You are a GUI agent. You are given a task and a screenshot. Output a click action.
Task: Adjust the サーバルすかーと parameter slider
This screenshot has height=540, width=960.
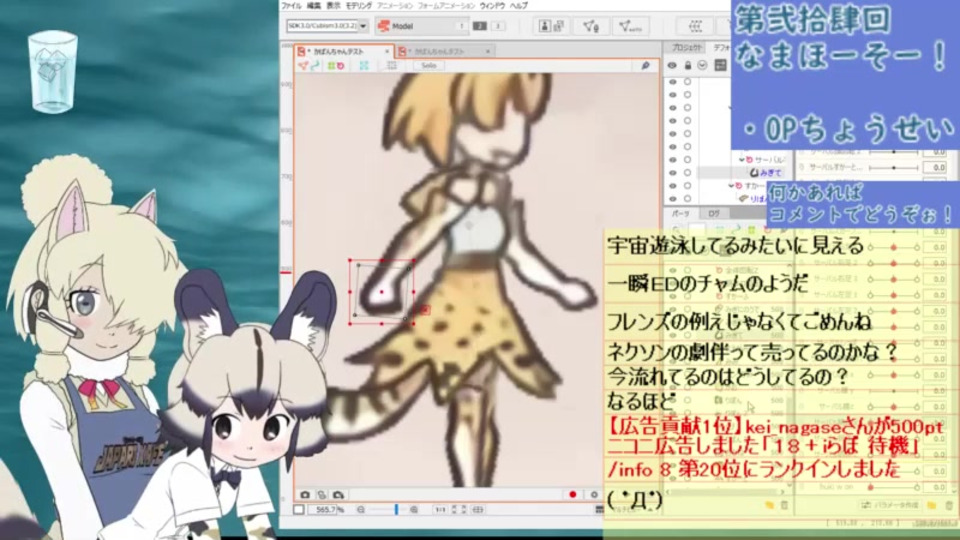coord(894,167)
